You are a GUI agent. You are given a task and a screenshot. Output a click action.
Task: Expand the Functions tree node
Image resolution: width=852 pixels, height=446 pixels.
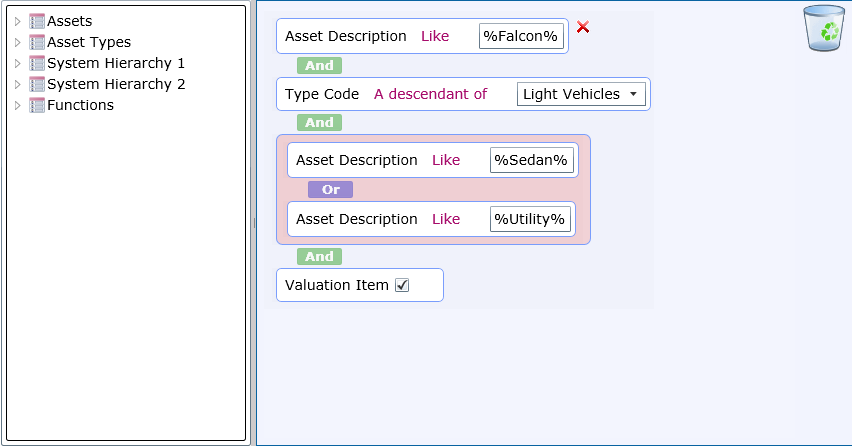coord(17,105)
